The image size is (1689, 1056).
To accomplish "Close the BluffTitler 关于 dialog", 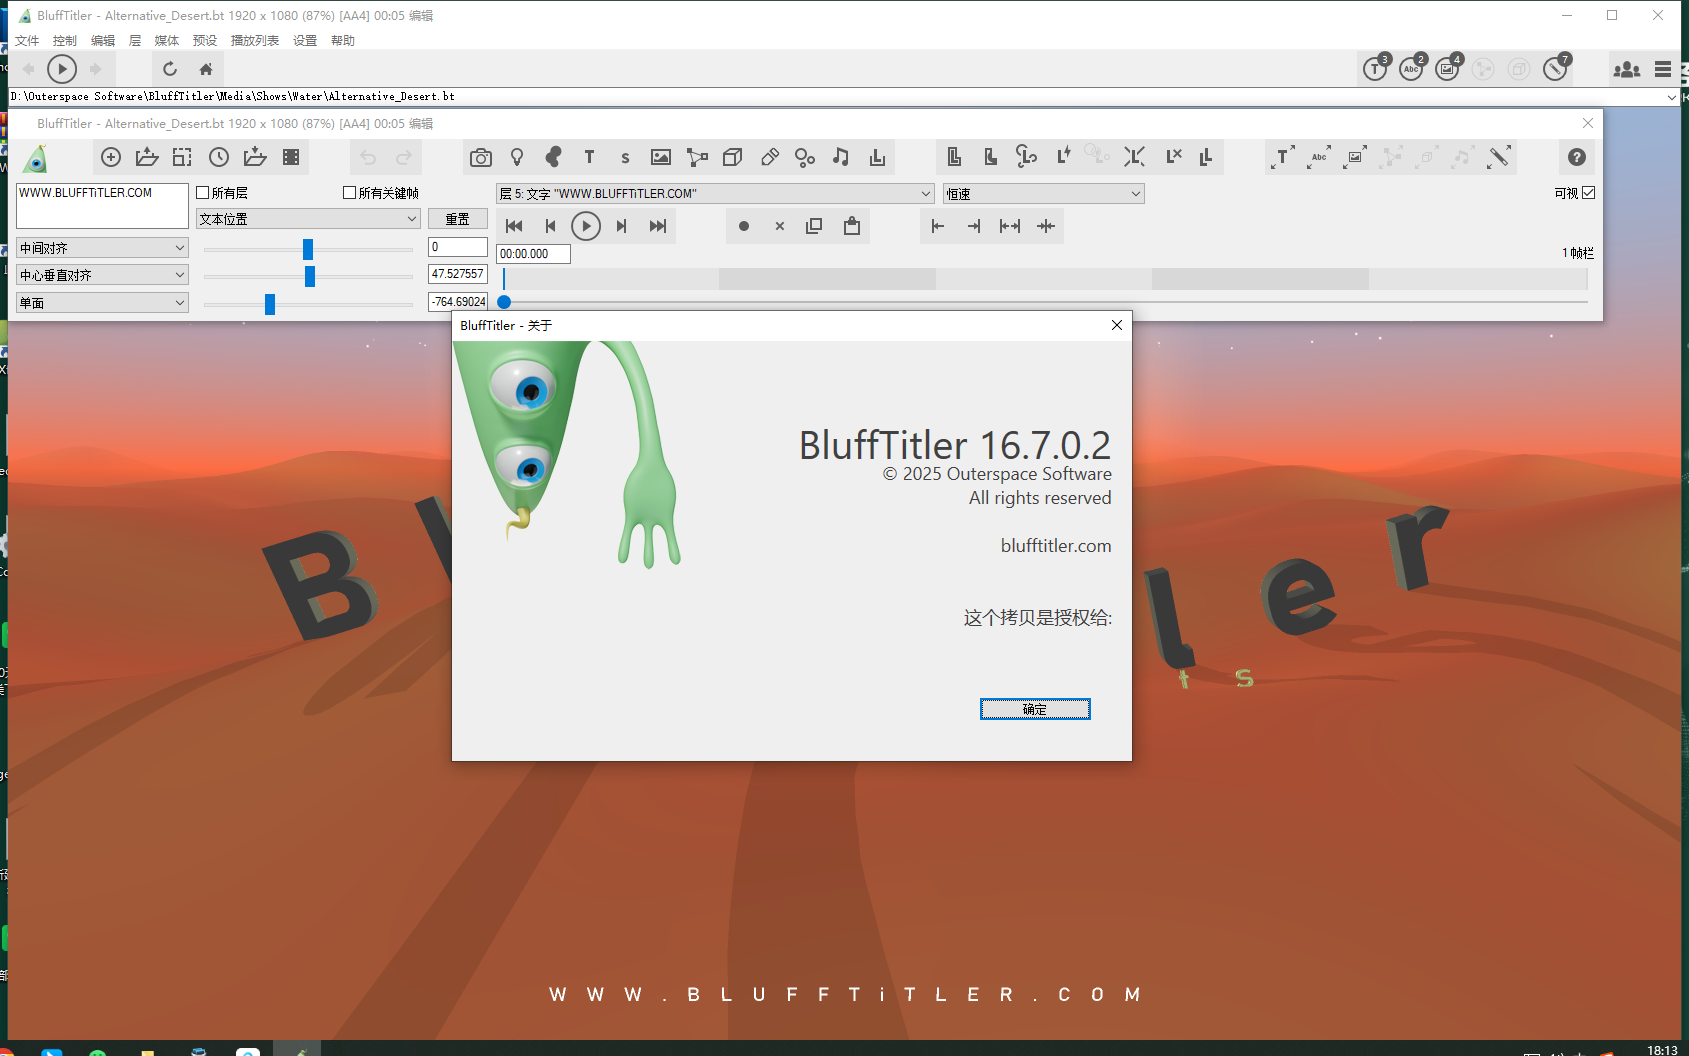I will click(x=1117, y=325).
